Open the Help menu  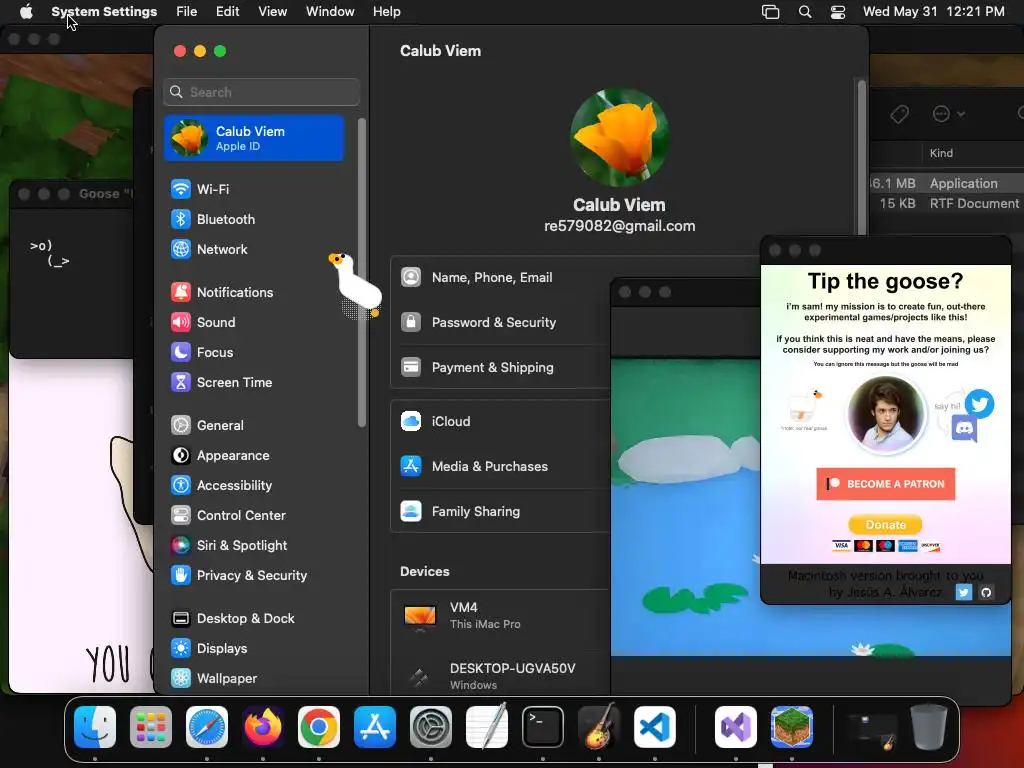tap(387, 12)
